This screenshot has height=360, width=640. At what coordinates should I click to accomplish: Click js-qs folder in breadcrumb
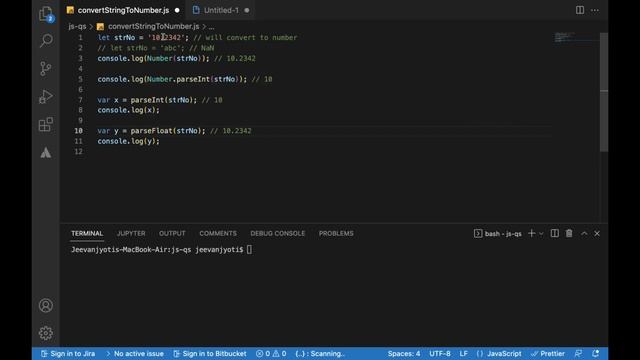[77, 27]
